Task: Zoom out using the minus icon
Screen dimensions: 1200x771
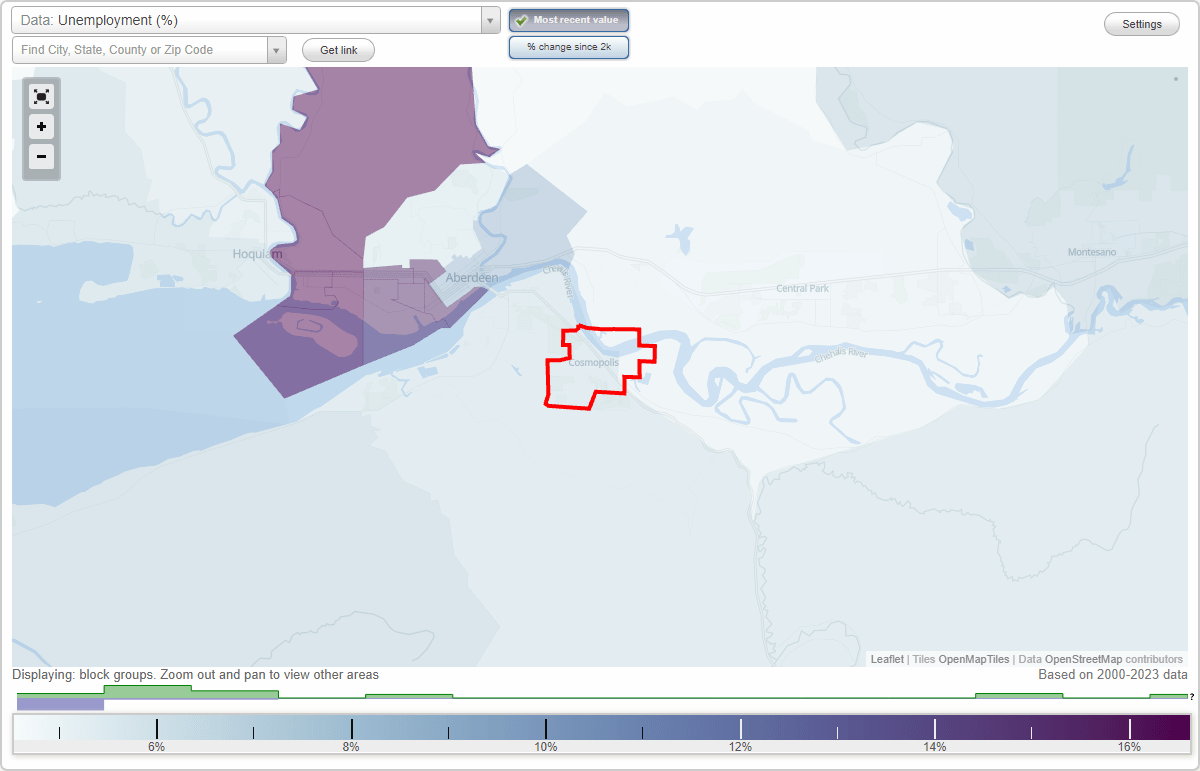Action: pyautogui.click(x=41, y=157)
